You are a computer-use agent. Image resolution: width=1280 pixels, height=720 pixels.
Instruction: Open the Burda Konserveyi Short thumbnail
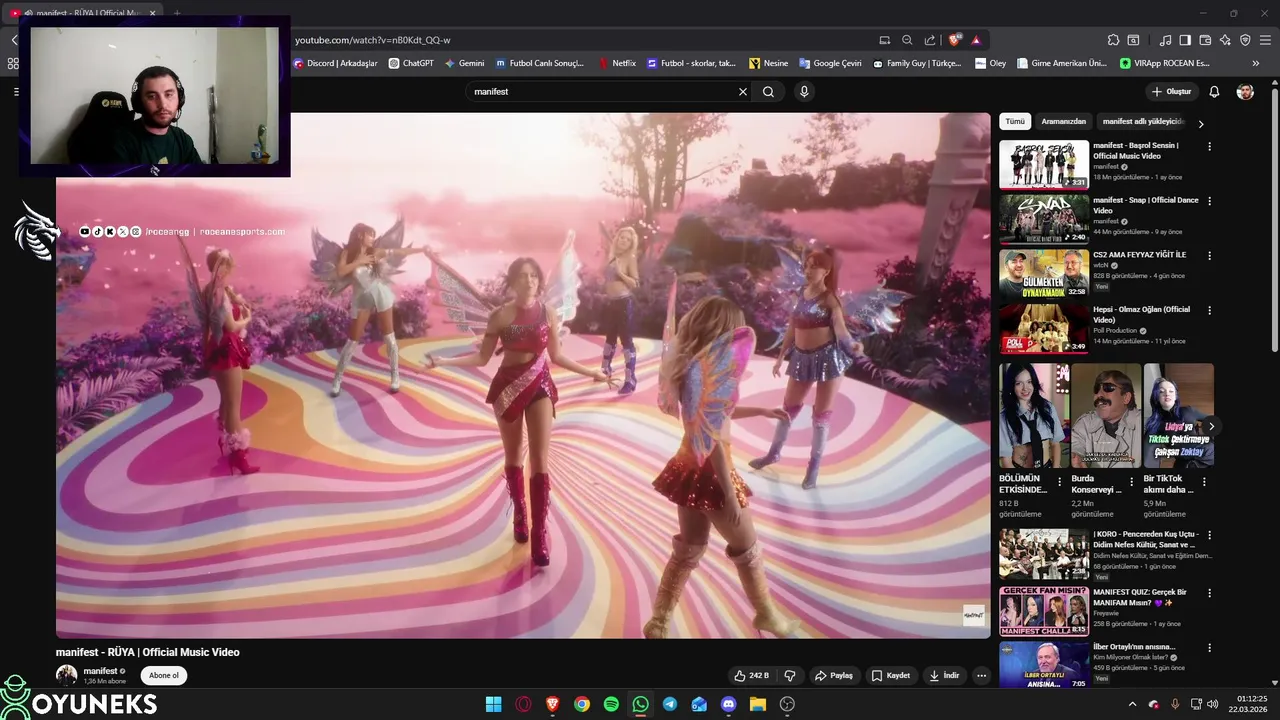pyautogui.click(x=1106, y=416)
